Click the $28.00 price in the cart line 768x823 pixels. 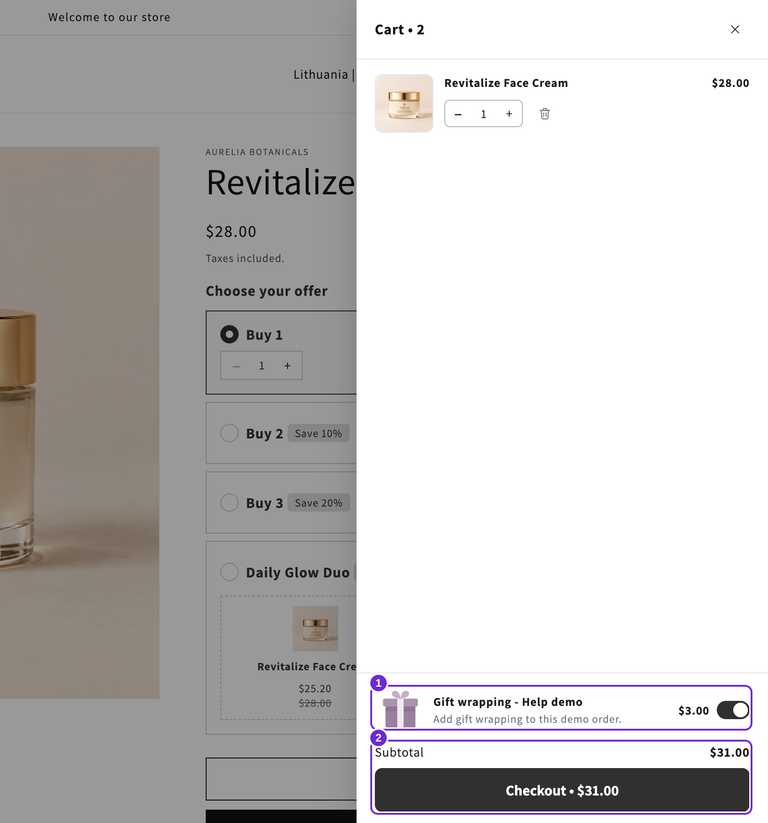pyautogui.click(x=730, y=83)
